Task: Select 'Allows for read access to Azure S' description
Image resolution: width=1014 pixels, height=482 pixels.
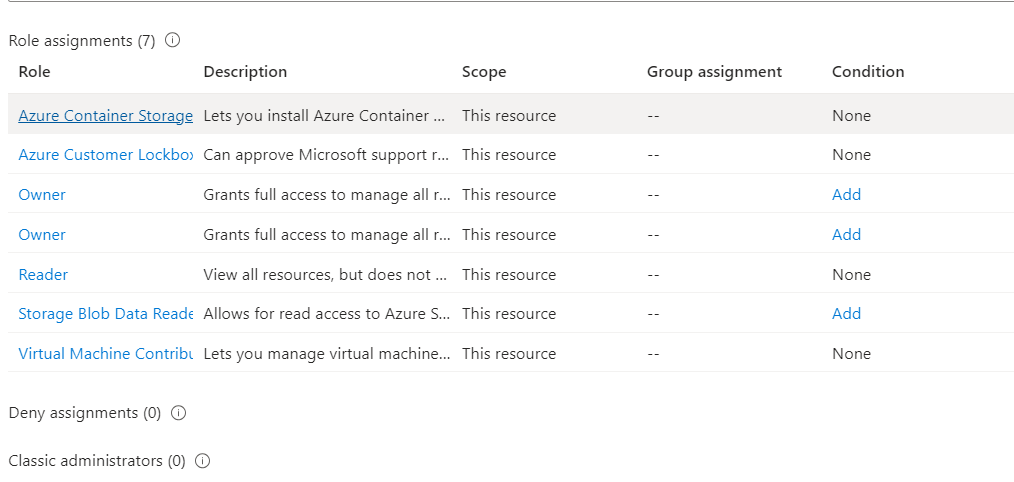Action: click(x=327, y=314)
